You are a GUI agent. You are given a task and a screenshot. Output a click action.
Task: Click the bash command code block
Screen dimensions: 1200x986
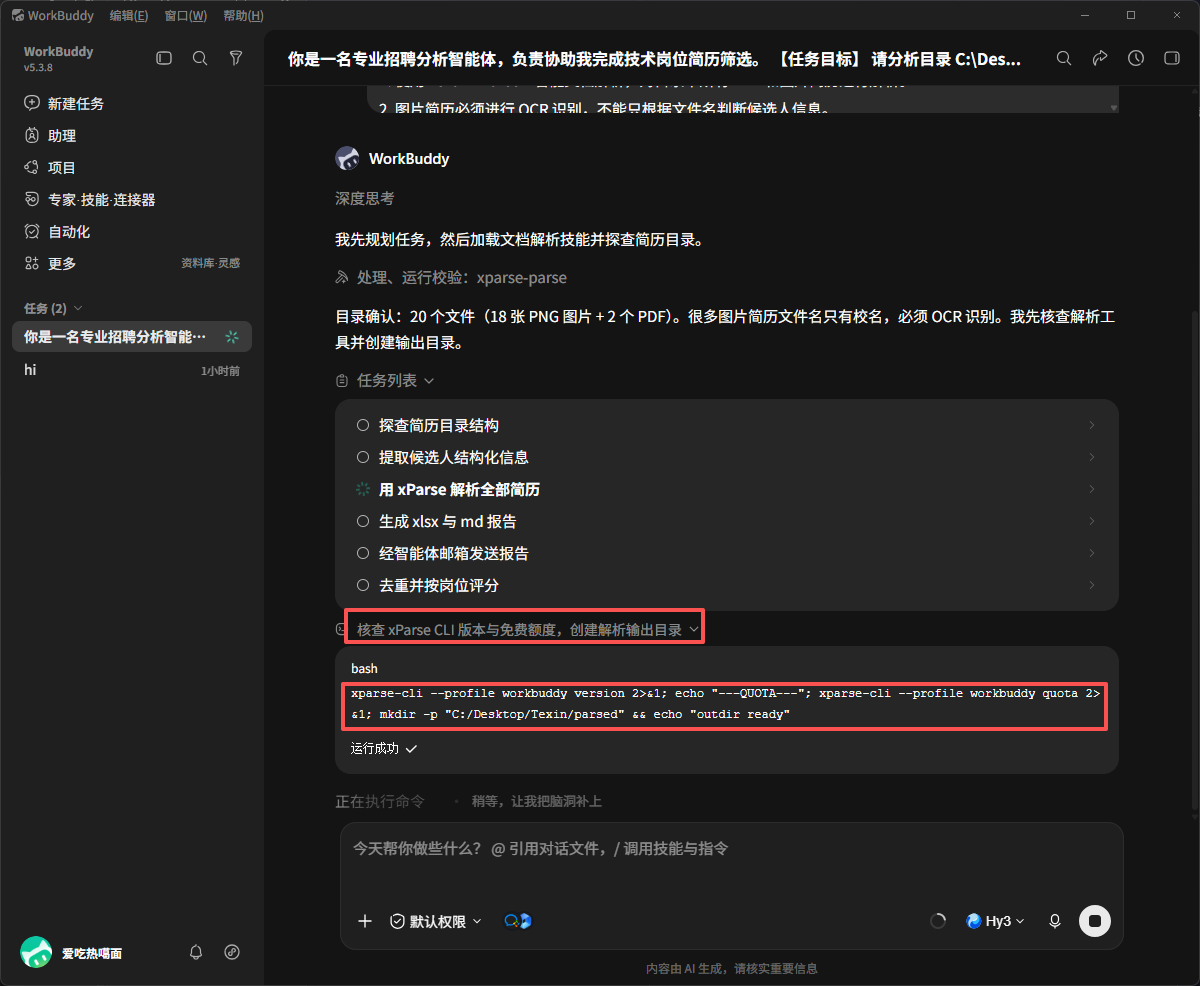[x=727, y=705]
